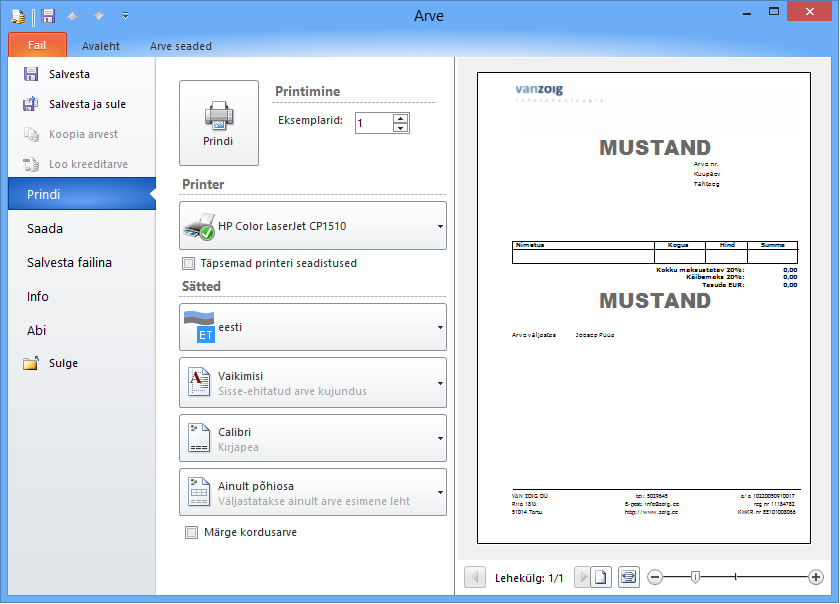Viewport: 840px width, 604px height.
Task: Click the Koopia arvest icon
Action: 31,134
